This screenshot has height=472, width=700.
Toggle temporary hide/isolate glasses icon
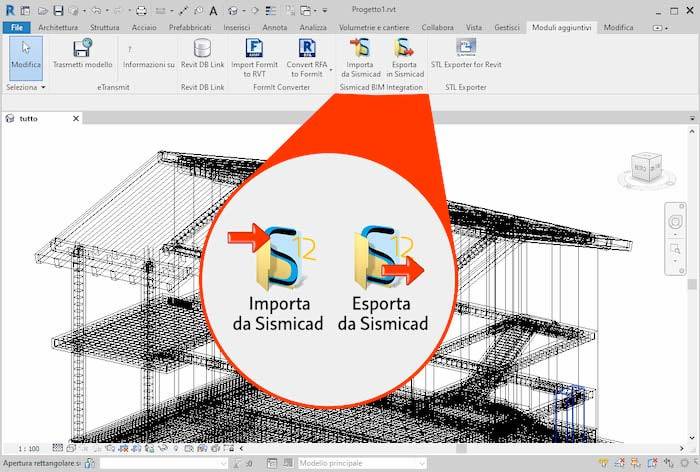click(163, 448)
